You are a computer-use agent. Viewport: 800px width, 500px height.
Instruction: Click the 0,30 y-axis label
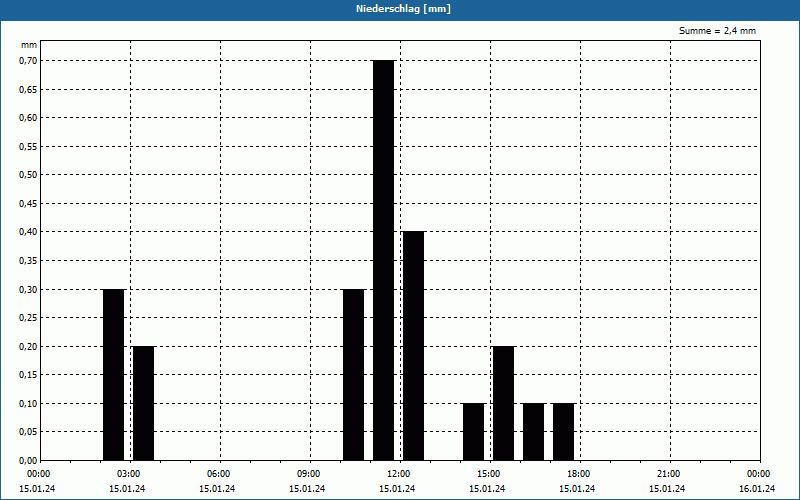coord(28,289)
